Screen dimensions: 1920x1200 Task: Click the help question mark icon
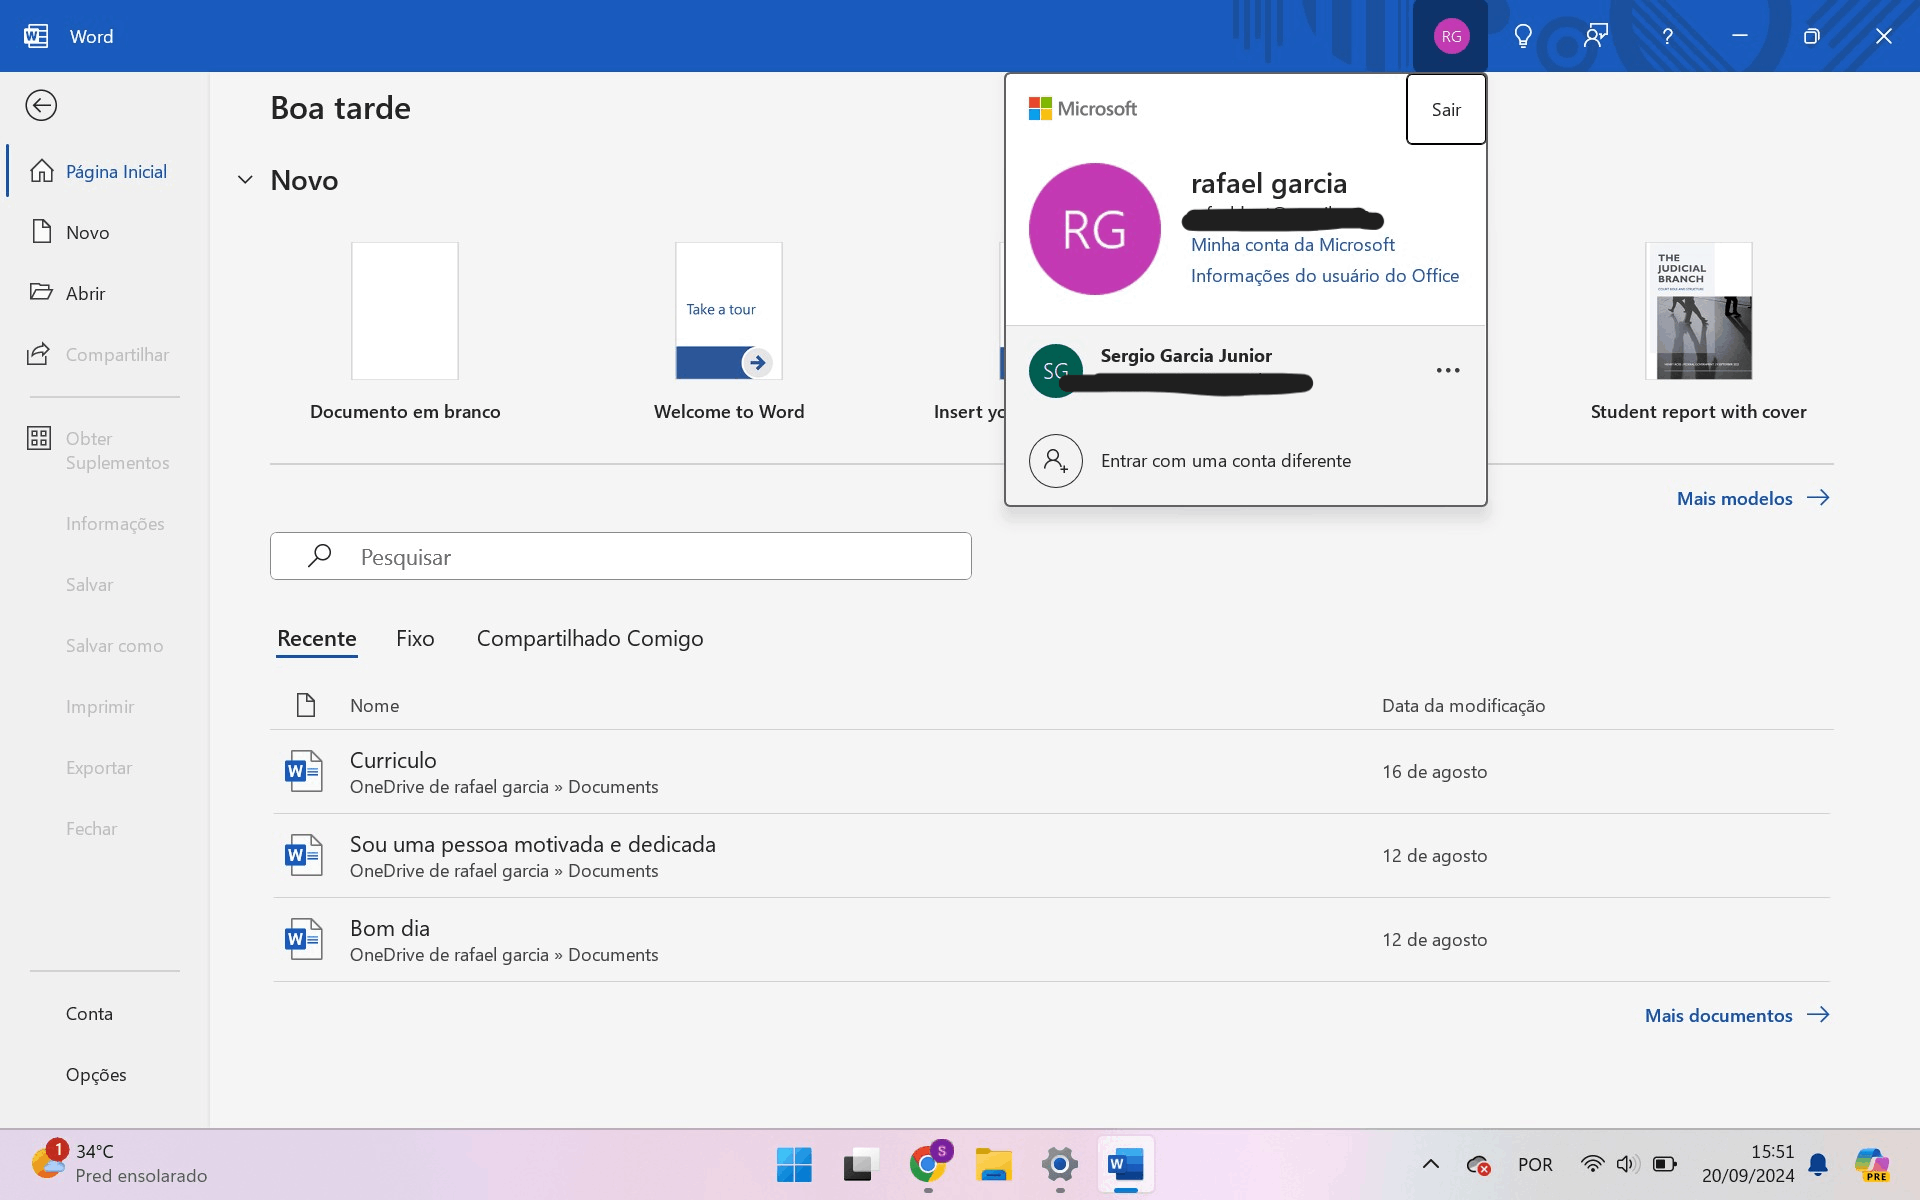pos(1667,36)
